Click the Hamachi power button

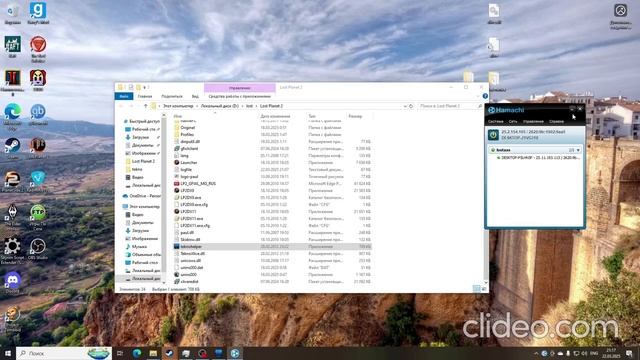coord(493,135)
